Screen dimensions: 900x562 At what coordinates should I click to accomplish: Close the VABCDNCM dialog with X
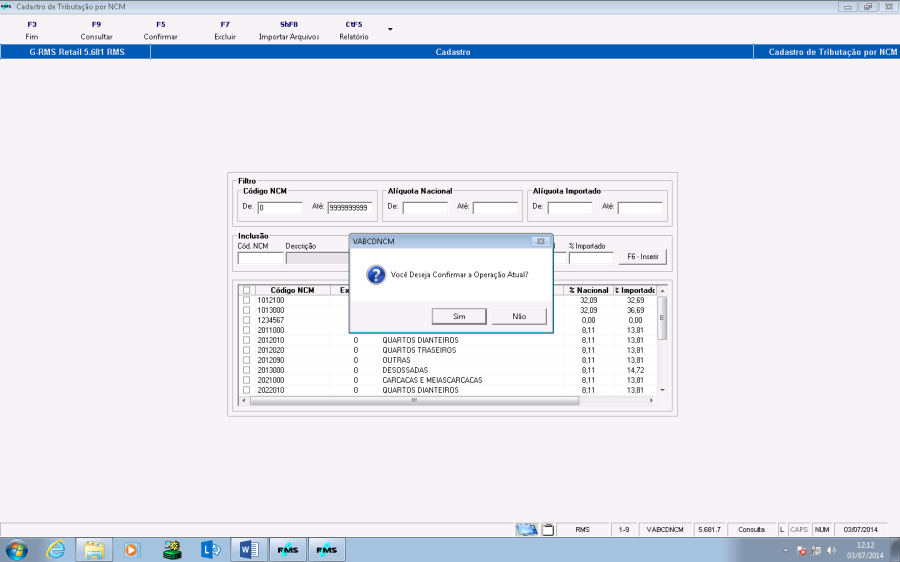tap(540, 241)
